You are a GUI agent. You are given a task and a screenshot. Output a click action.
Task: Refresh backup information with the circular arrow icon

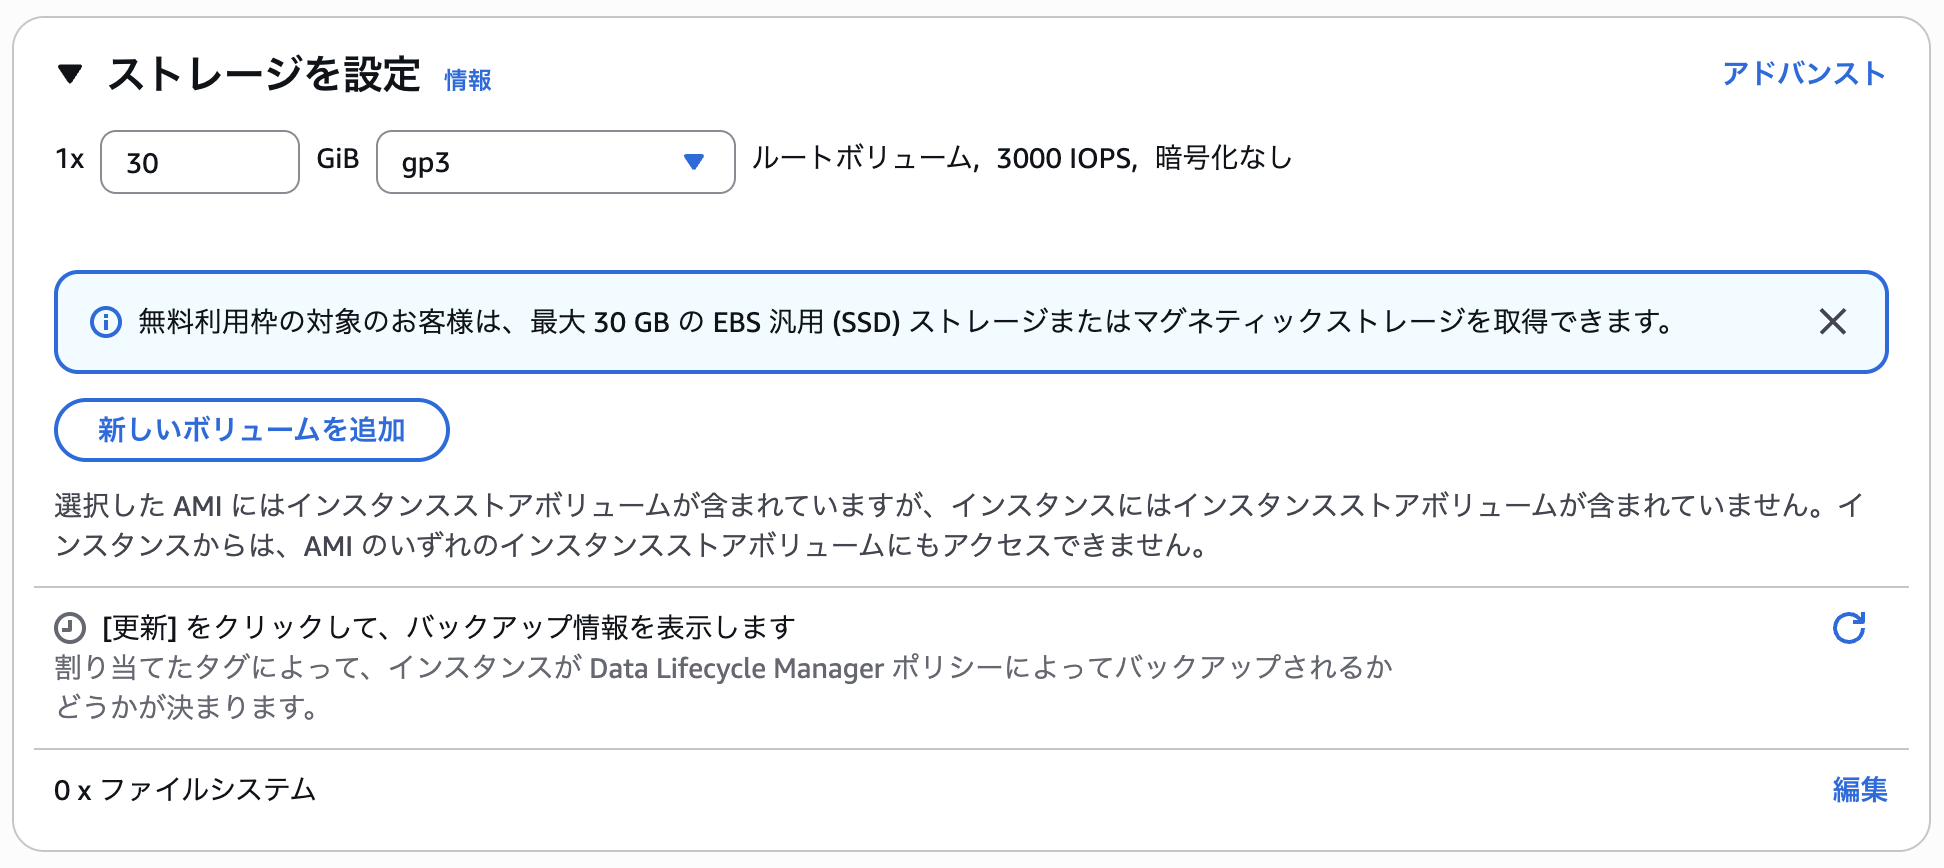pos(1848,628)
